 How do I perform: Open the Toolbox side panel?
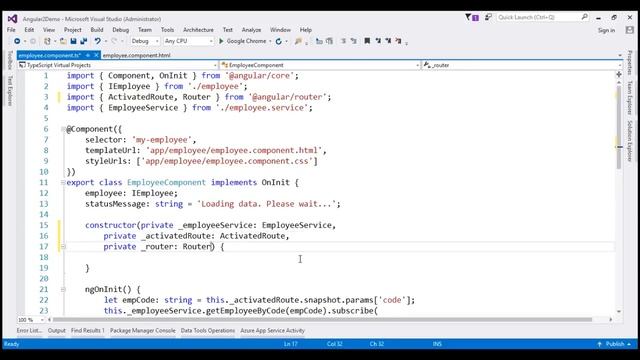tap(10, 60)
